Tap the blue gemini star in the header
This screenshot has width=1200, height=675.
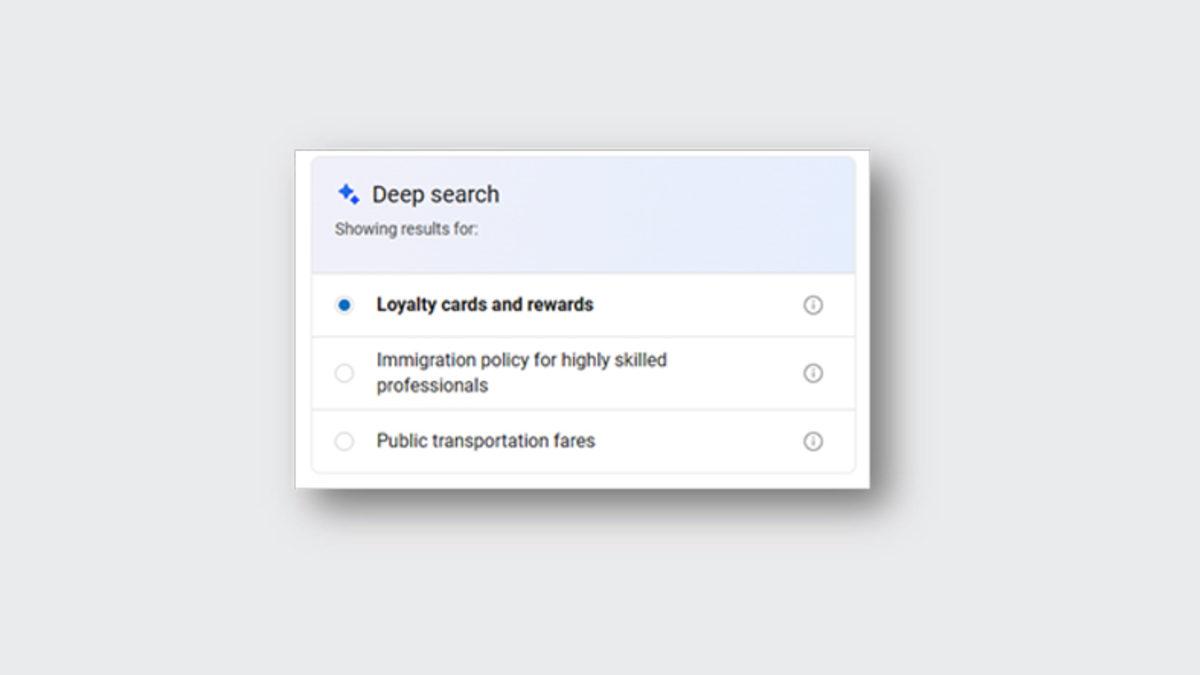click(x=349, y=194)
